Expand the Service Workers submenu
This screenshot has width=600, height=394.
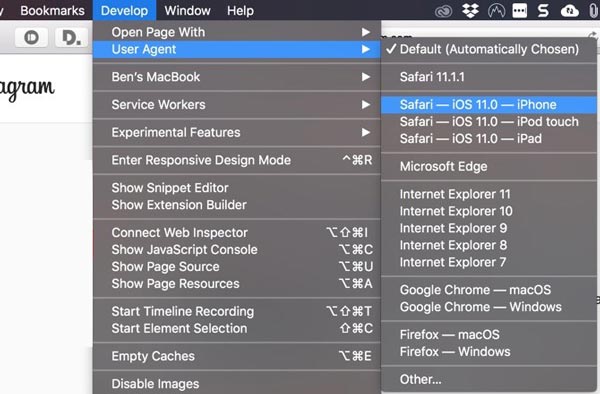pyautogui.click(x=237, y=104)
